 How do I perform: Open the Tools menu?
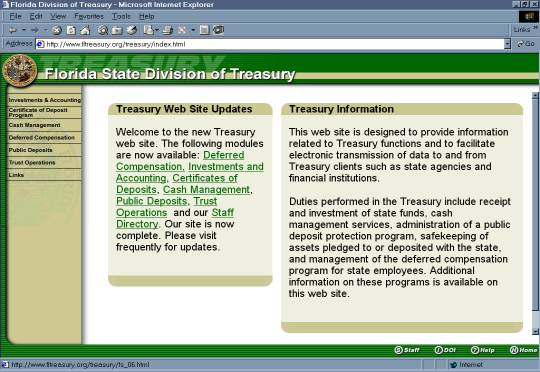(x=121, y=16)
